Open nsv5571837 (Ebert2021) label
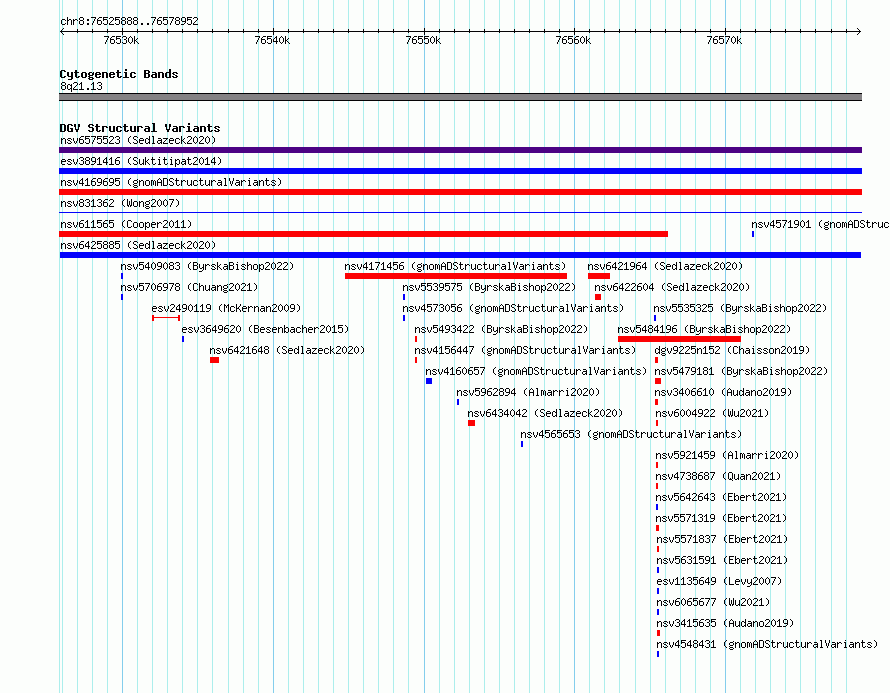Image resolution: width=890 pixels, height=693 pixels. [x=722, y=539]
